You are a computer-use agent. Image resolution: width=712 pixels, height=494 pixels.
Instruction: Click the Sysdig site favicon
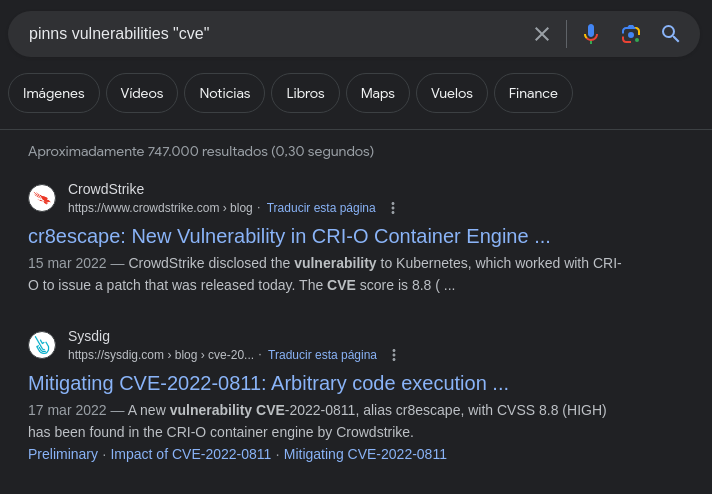tap(42, 345)
